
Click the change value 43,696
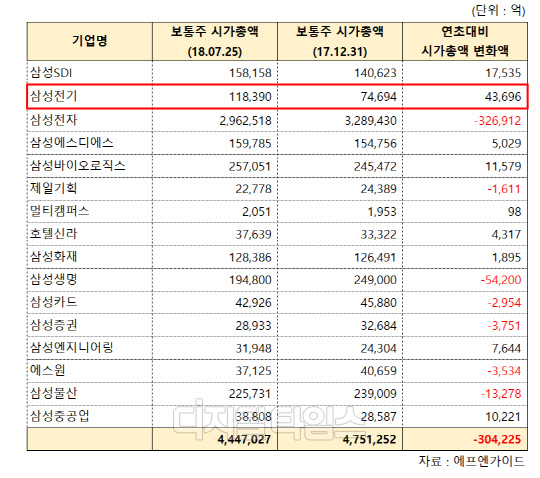(x=503, y=97)
